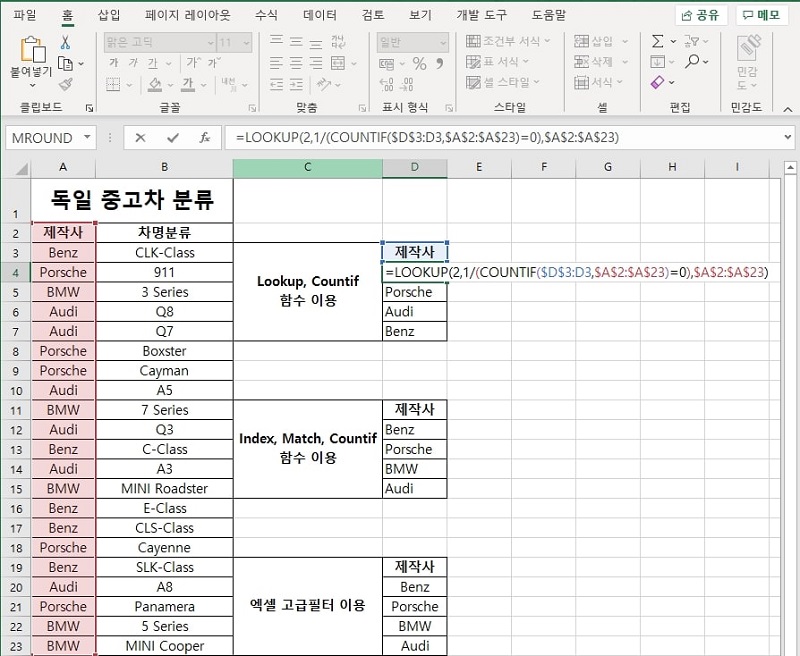Screen dimensions: 800x656
Task: Click the text orientation icon
Action: coord(323,84)
